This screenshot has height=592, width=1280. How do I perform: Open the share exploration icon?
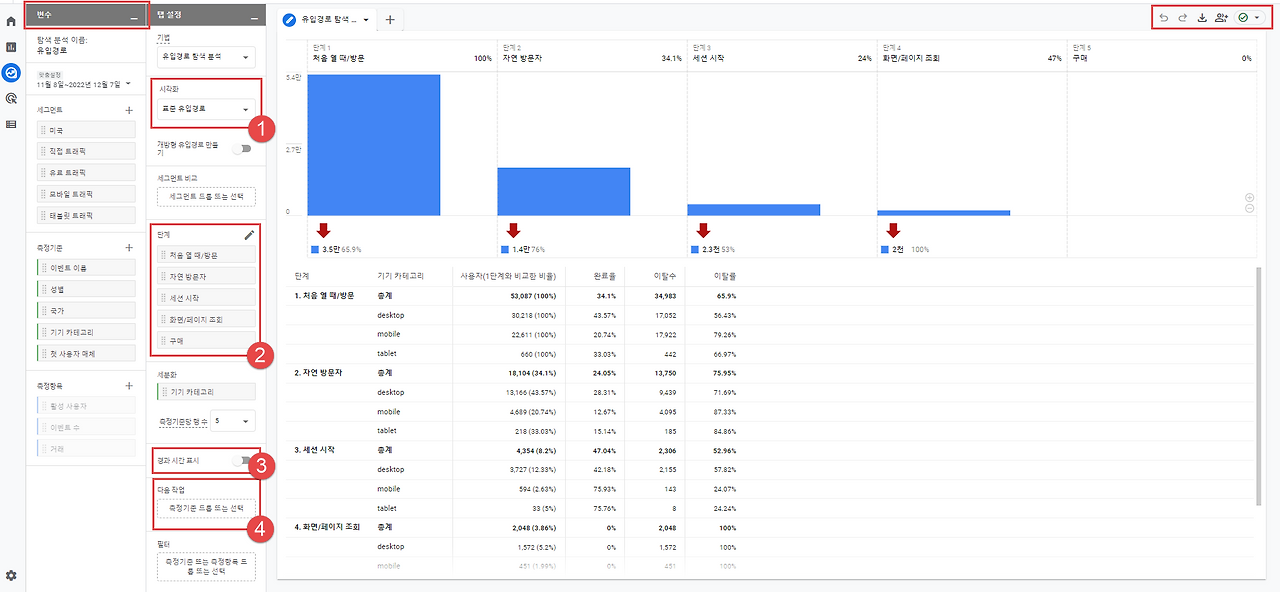1221,17
